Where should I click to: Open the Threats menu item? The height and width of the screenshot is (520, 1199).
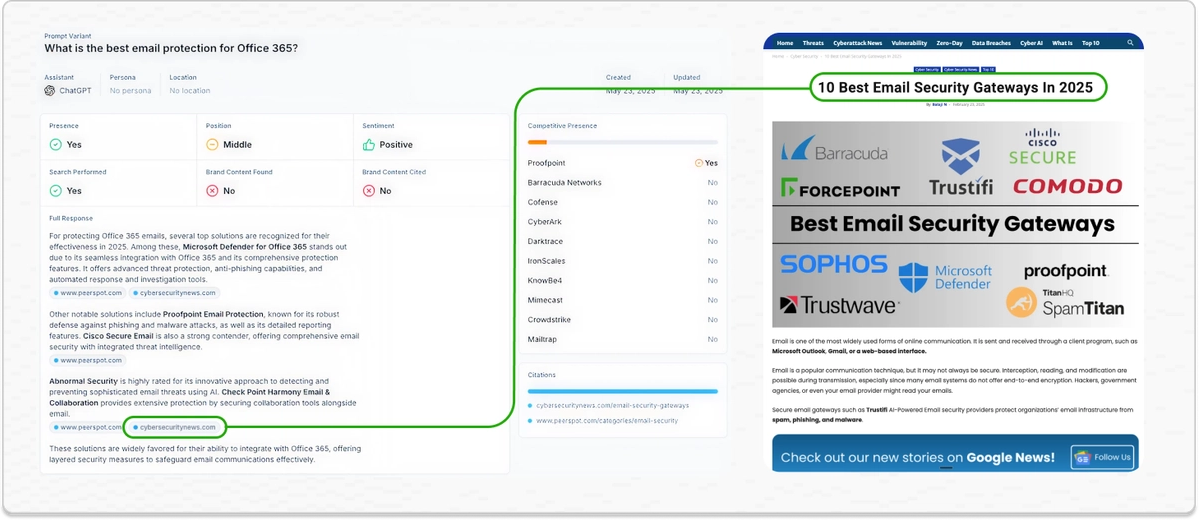click(x=813, y=44)
